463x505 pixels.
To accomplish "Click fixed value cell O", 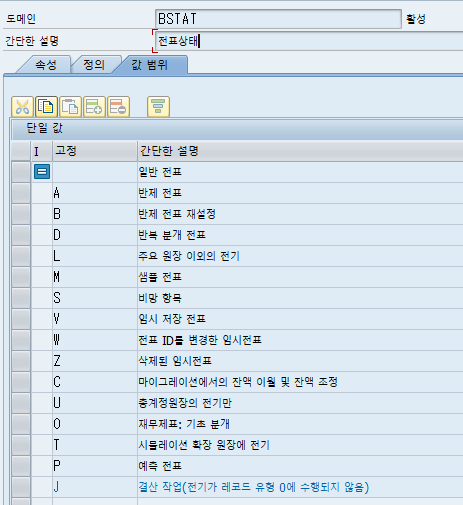I will pyautogui.click(x=95, y=424).
